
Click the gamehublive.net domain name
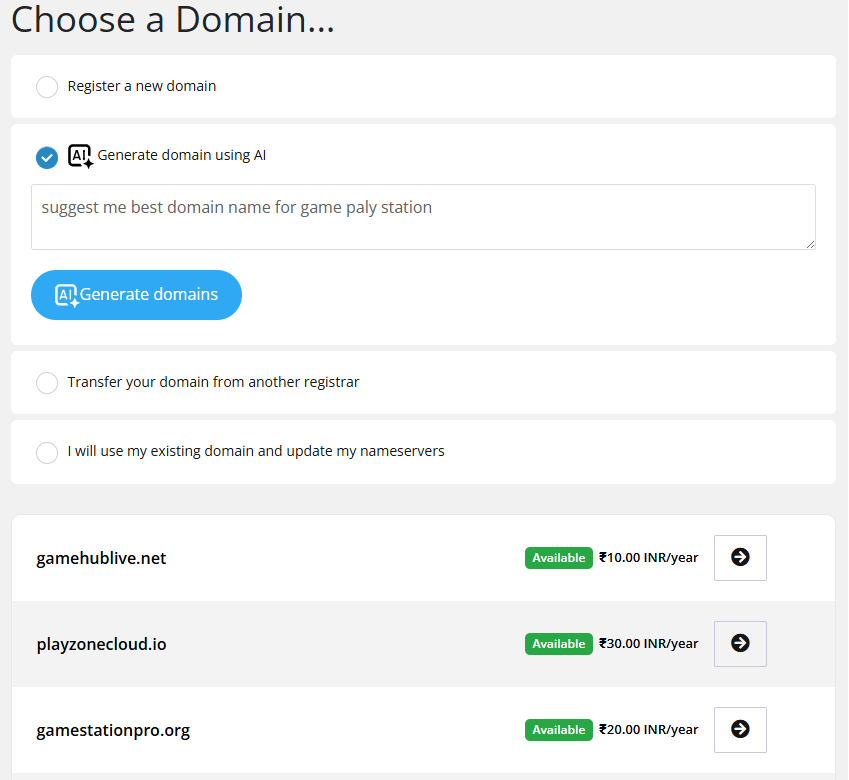[x=101, y=558]
